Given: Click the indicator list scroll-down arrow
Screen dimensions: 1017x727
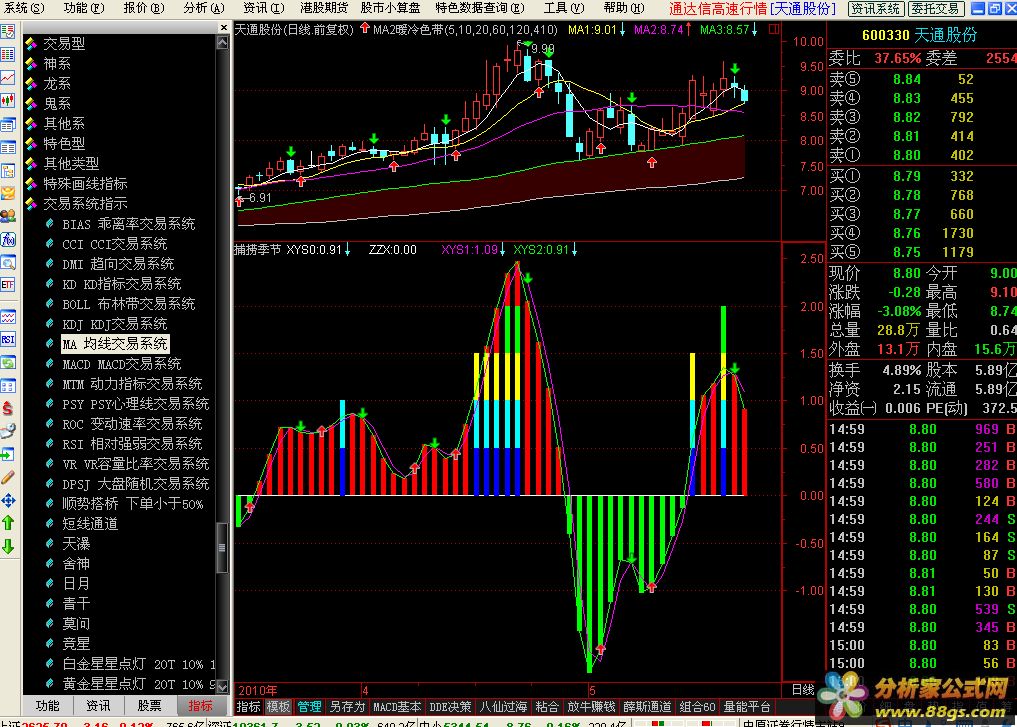Looking at the screenshot, I should [222, 687].
